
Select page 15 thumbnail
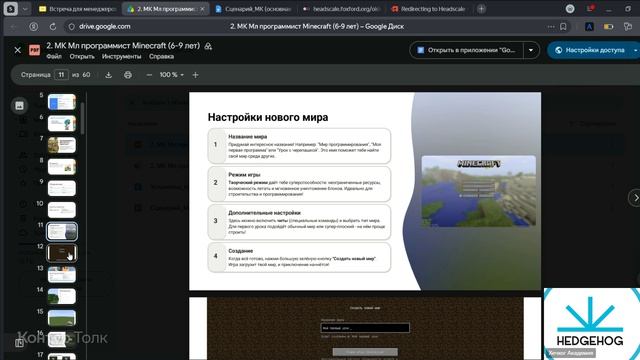[x=62, y=318]
